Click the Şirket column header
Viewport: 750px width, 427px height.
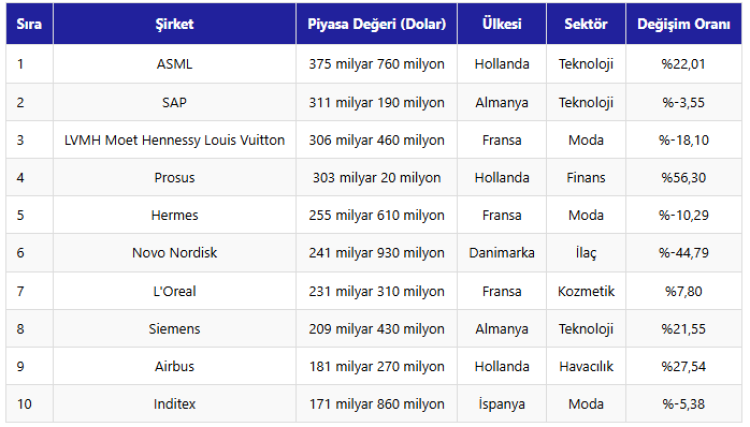175,25
